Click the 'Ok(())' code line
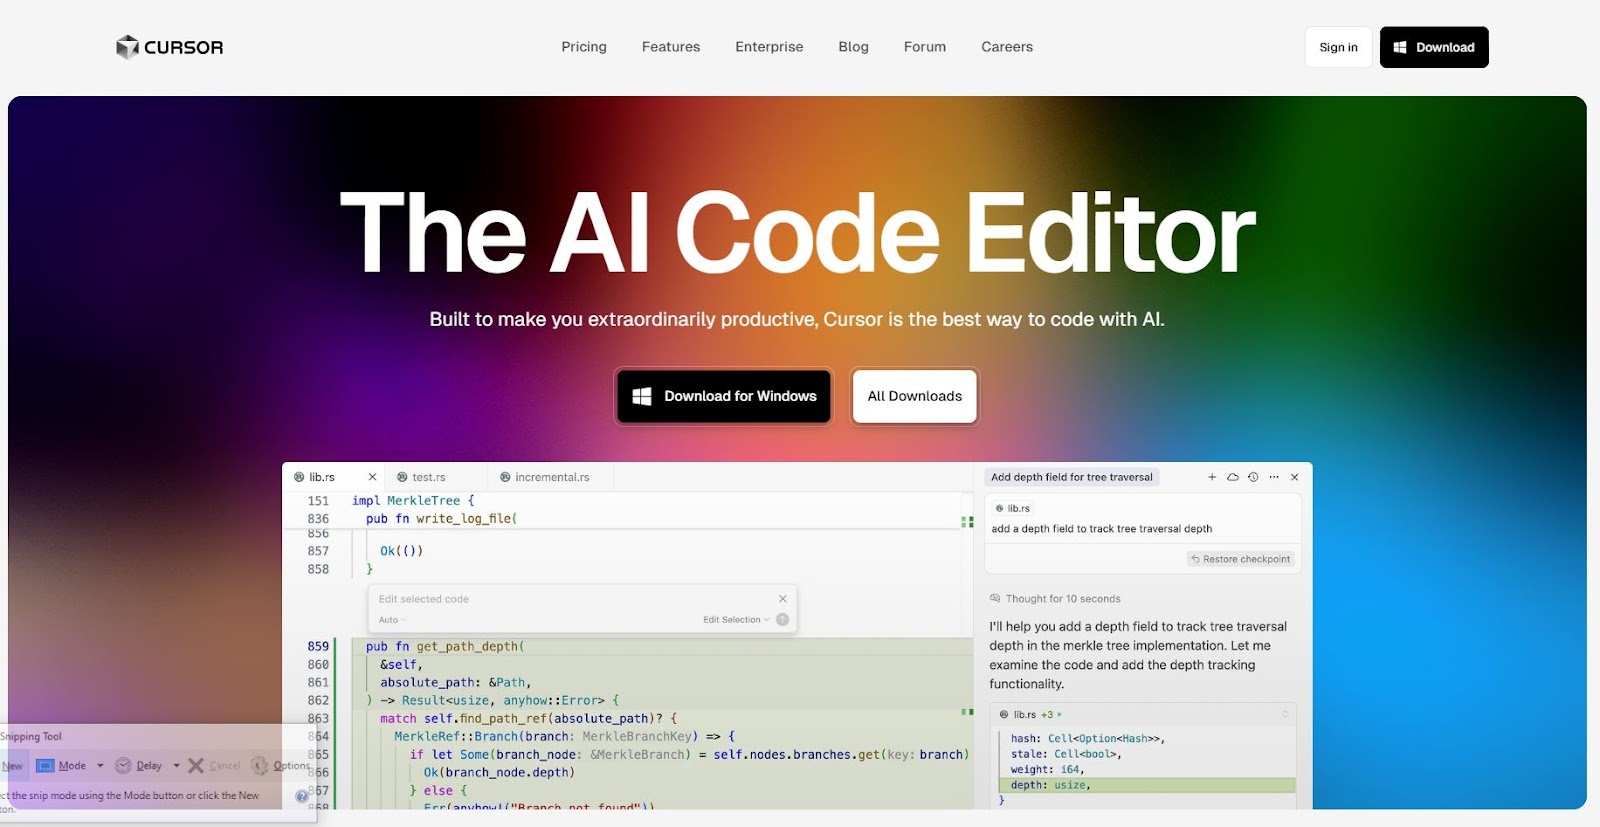 click(401, 551)
